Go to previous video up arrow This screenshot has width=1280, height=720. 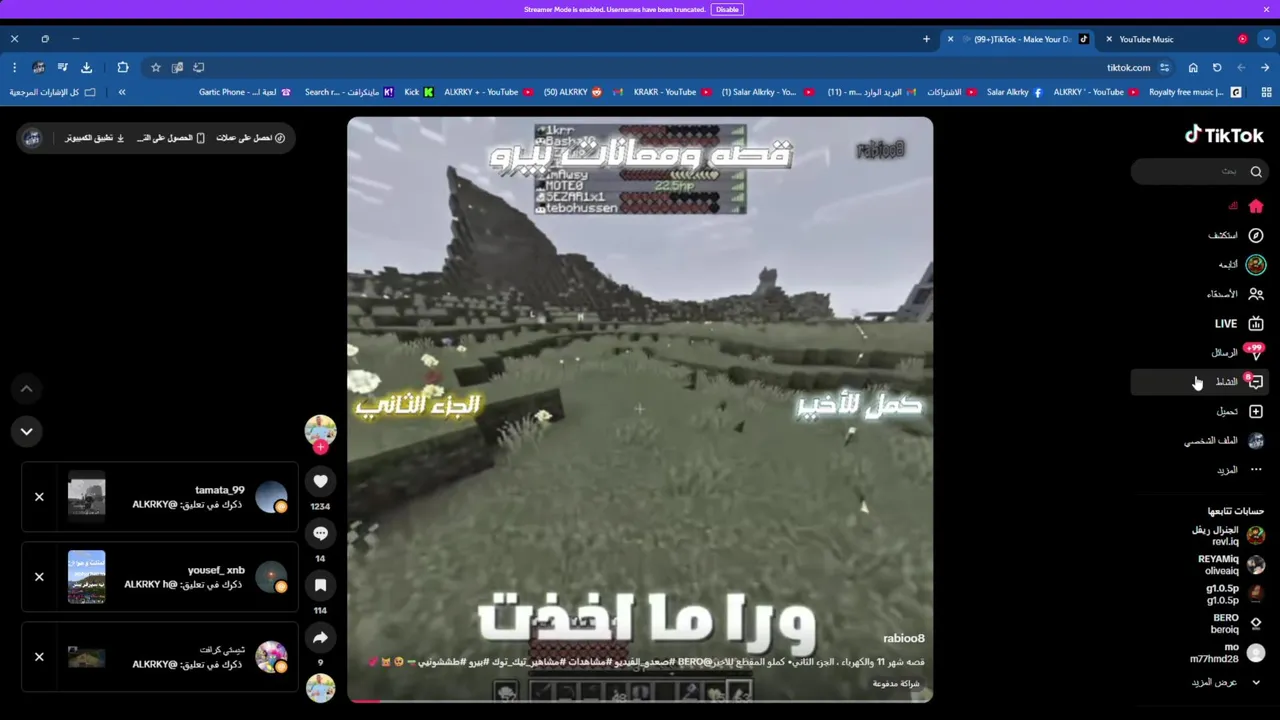27,388
